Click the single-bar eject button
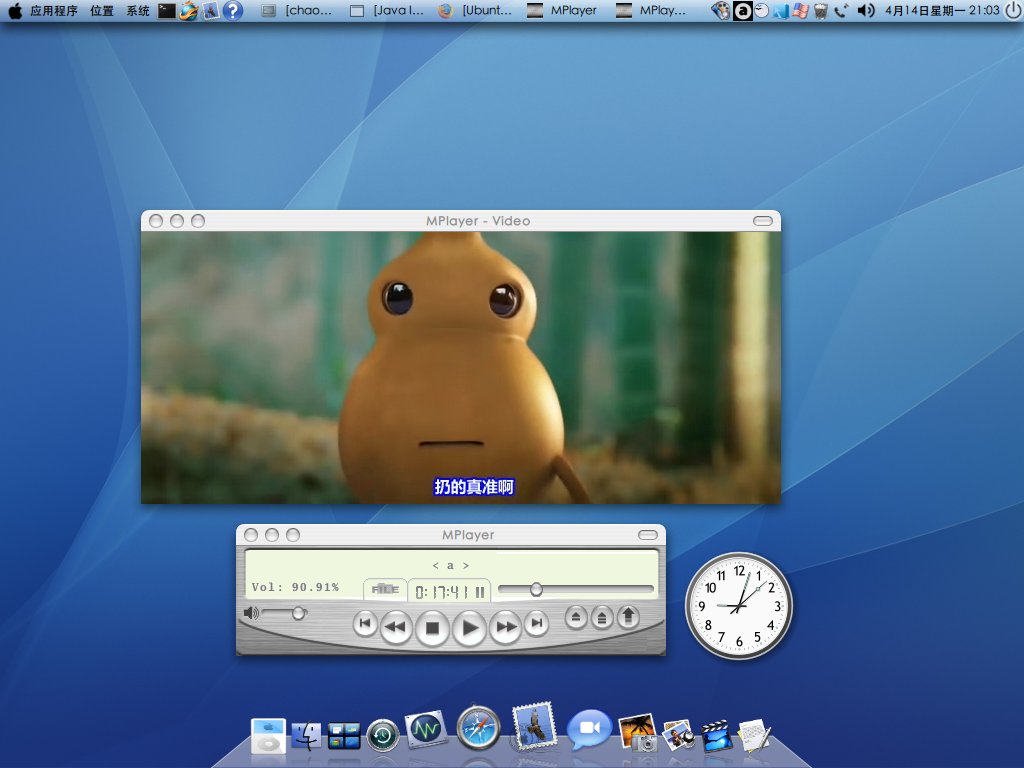The height and width of the screenshot is (768, 1024). point(575,617)
